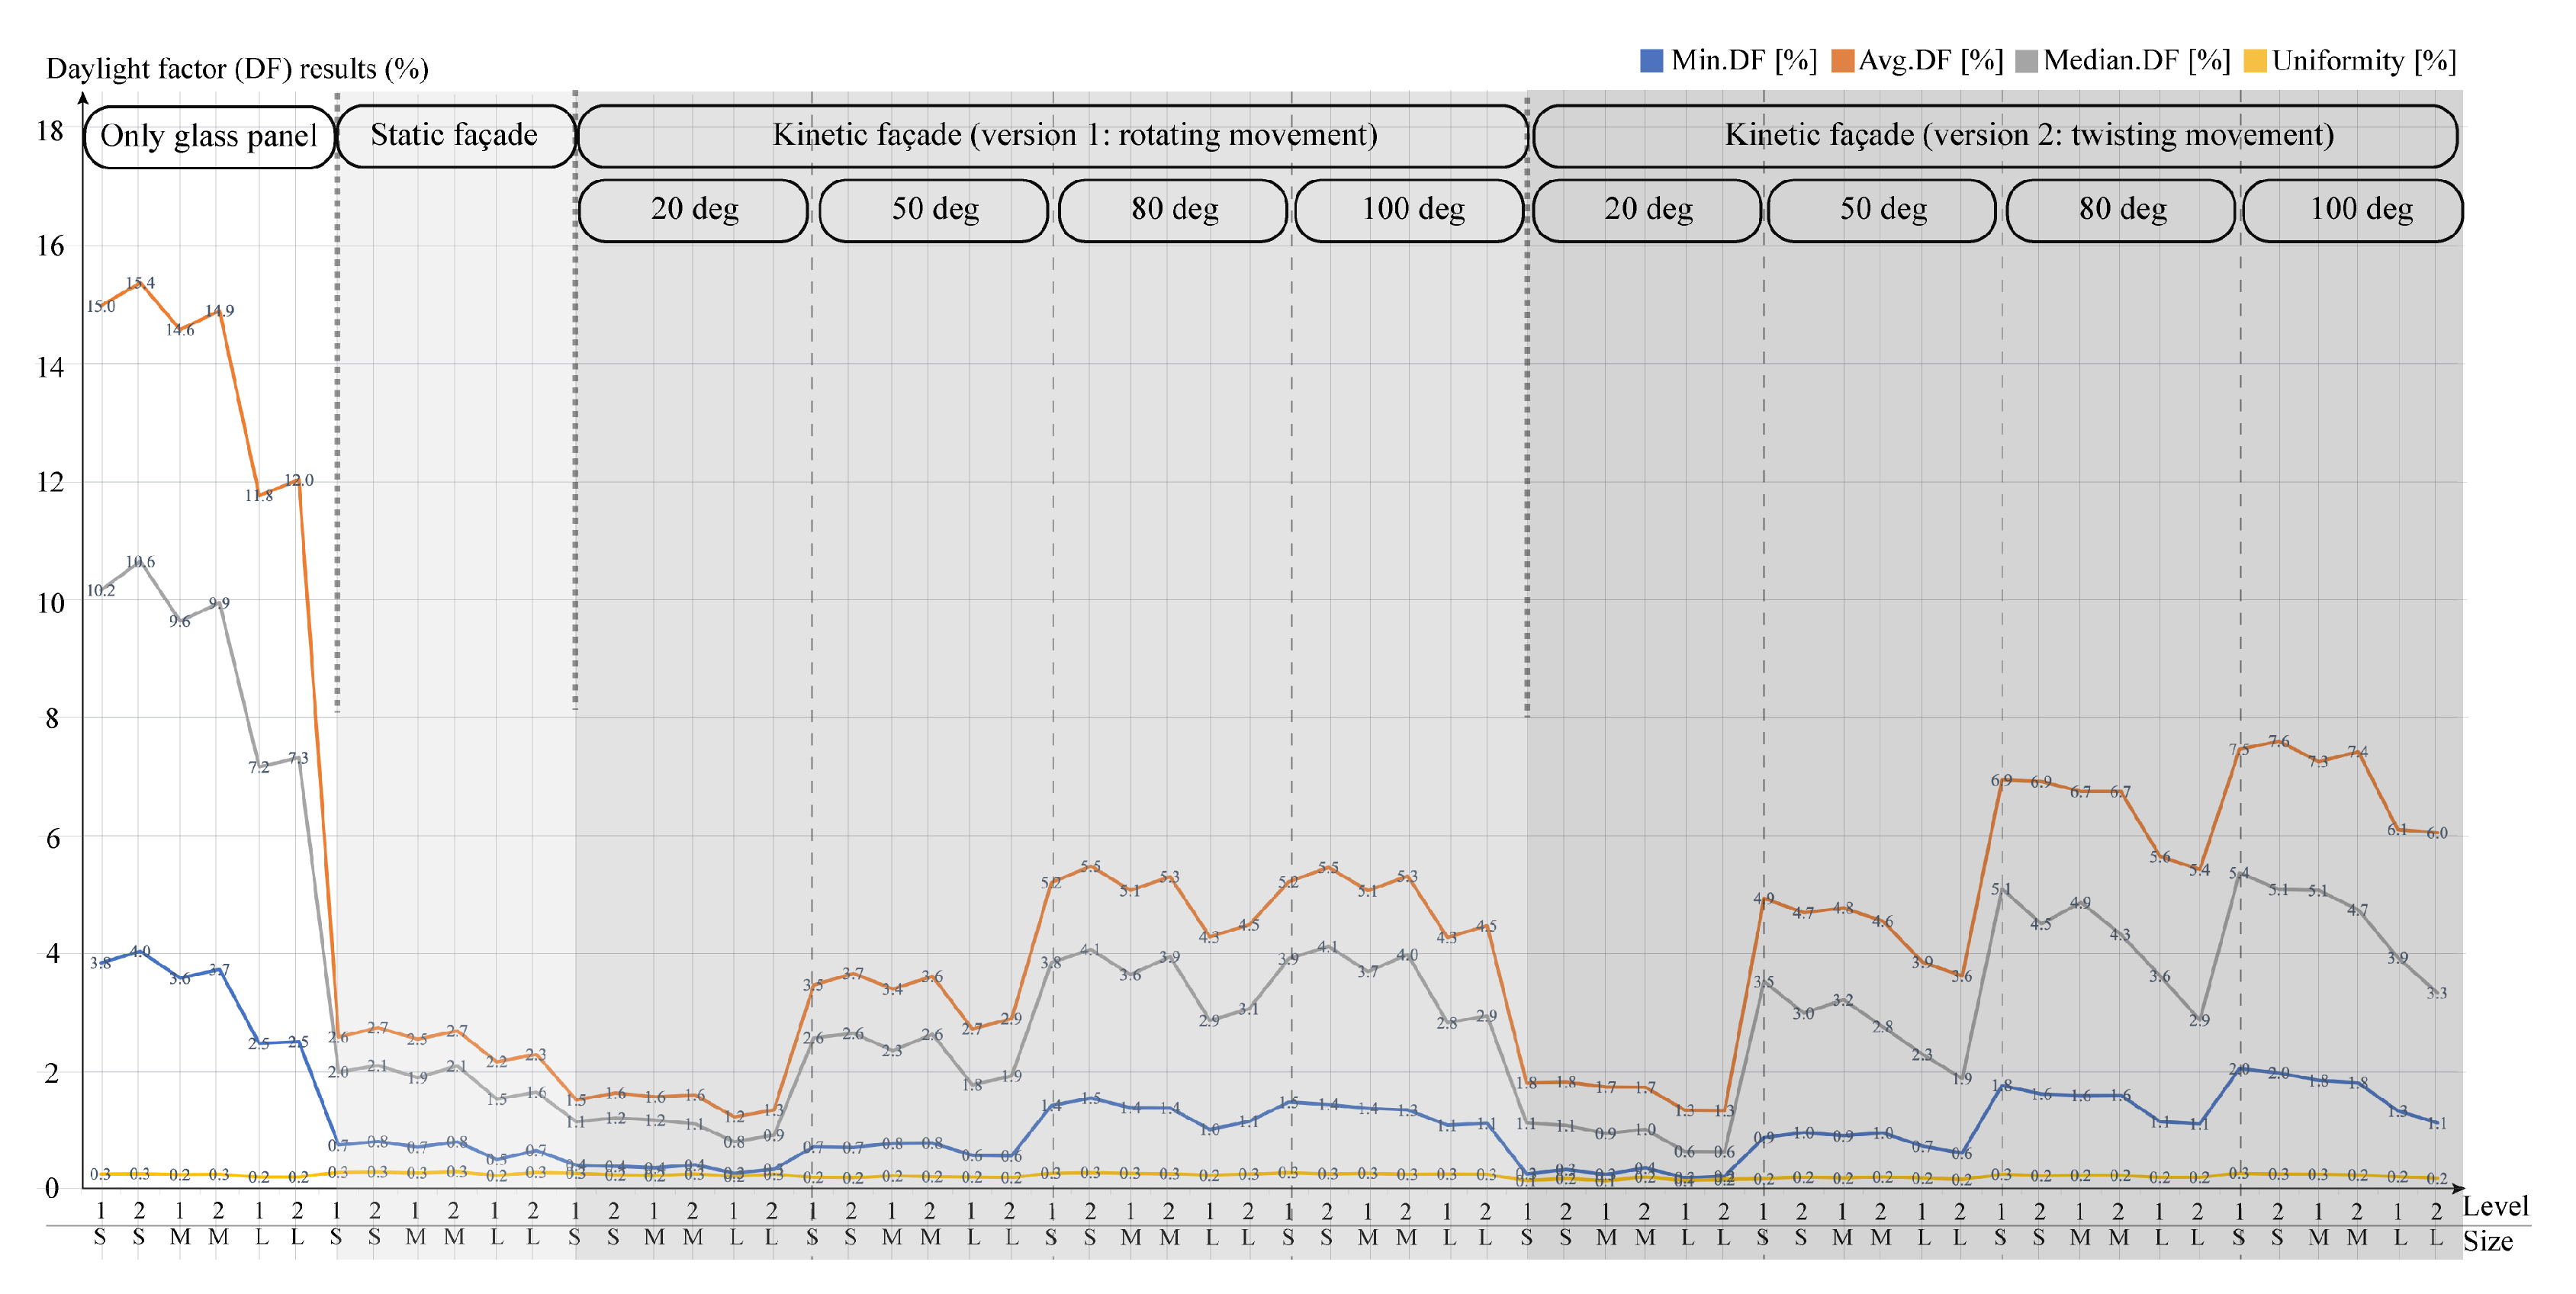Select the Only glass panel label box

pos(209,136)
